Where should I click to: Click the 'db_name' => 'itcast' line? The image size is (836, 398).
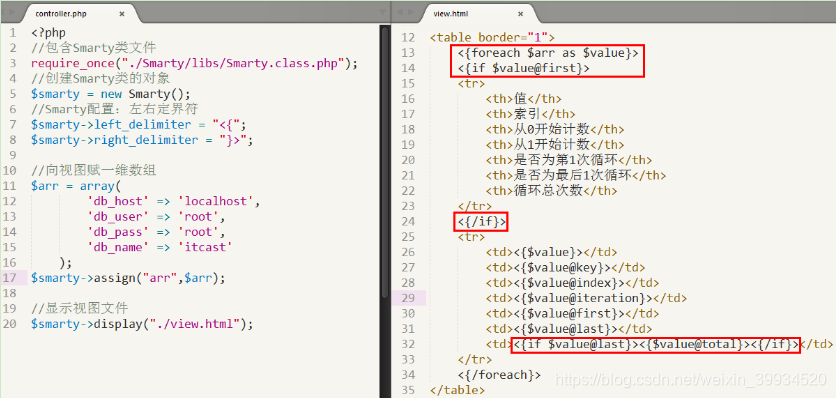(159, 247)
